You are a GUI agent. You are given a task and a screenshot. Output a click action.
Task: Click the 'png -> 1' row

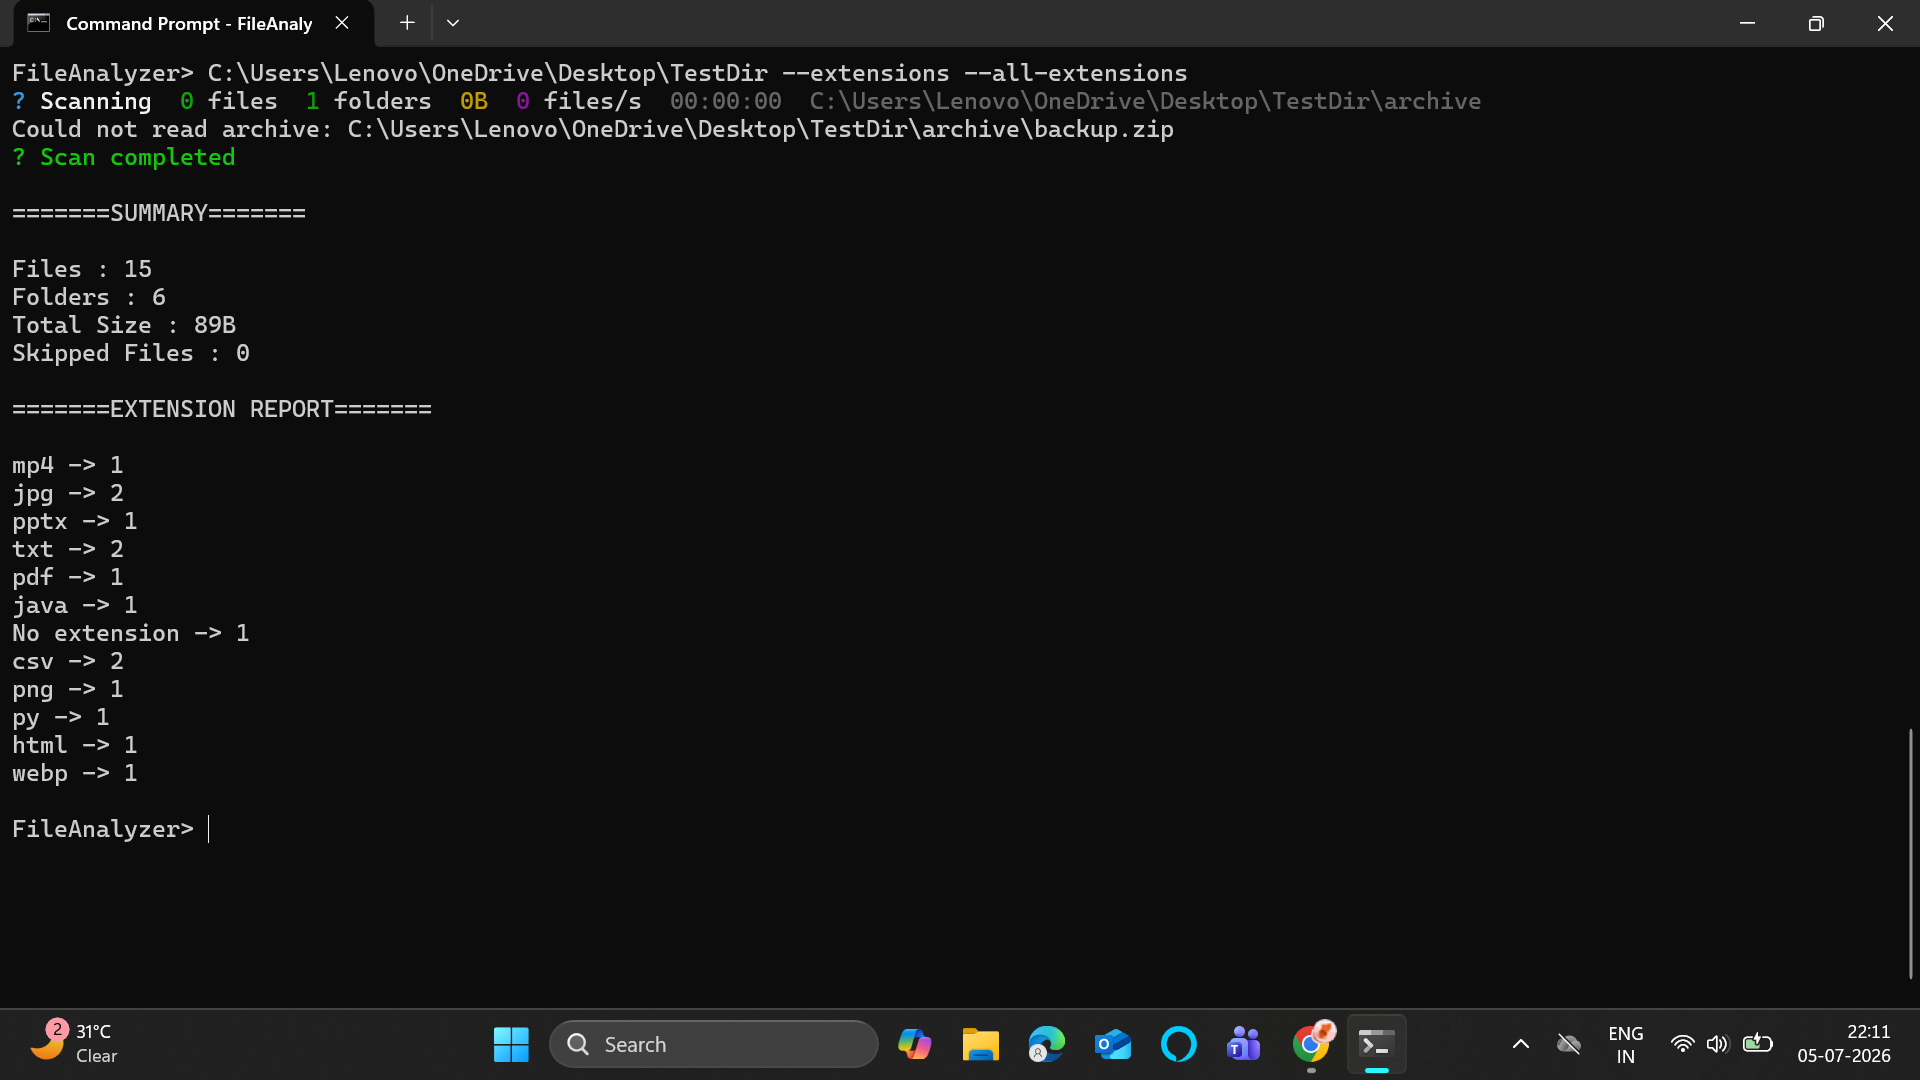coord(68,689)
